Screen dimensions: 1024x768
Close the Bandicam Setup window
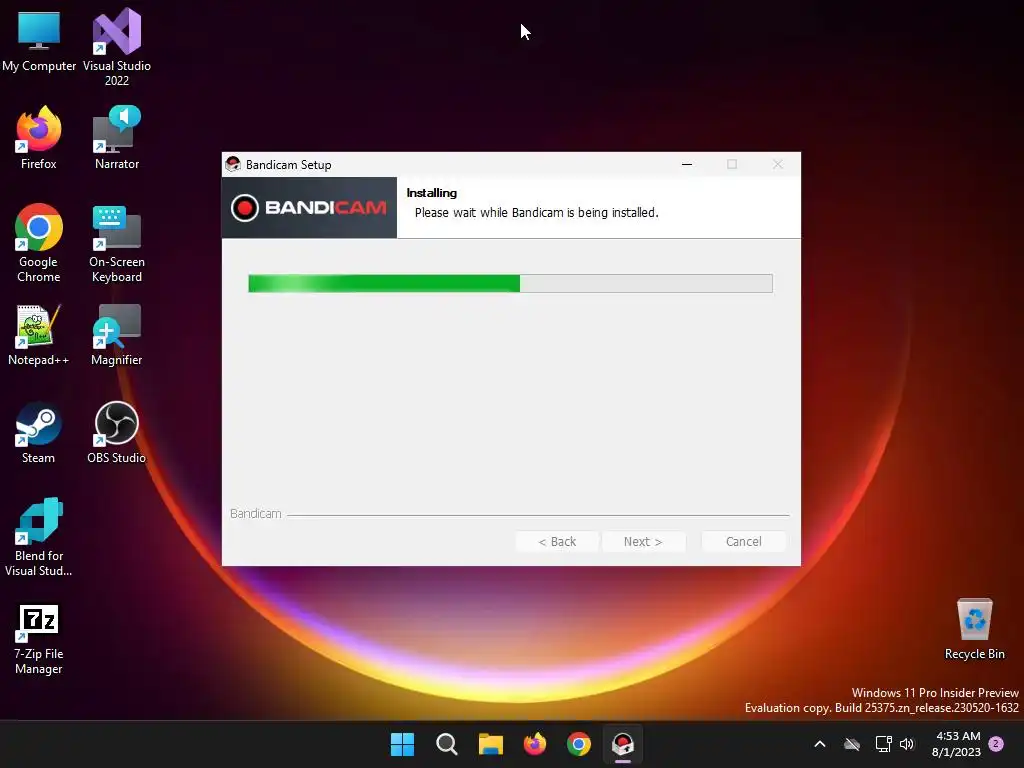777,164
